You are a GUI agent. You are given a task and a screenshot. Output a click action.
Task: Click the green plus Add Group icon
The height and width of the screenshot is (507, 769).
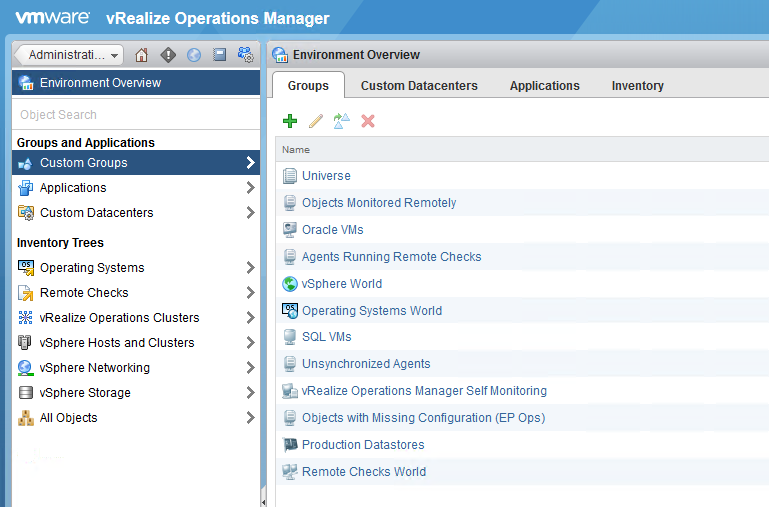(290, 121)
